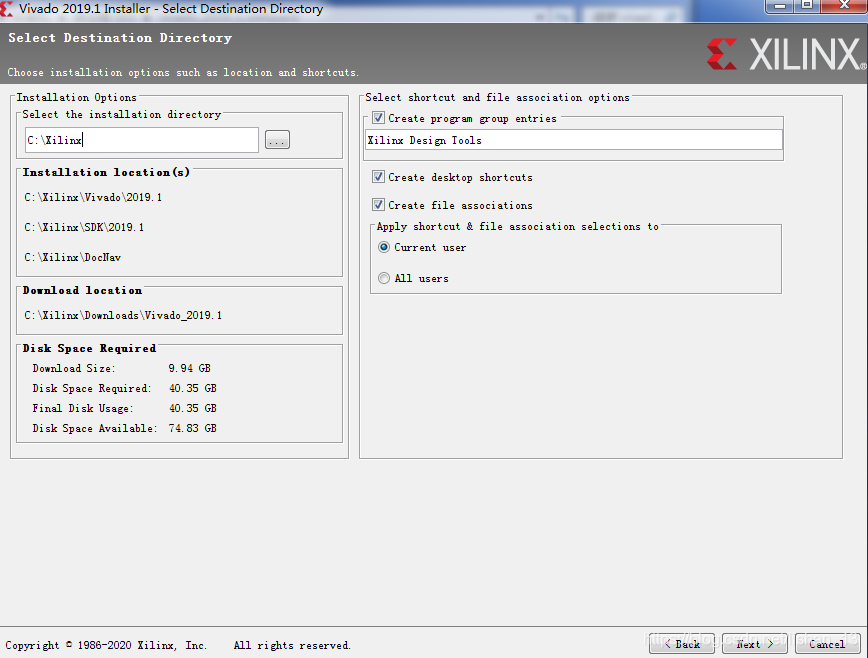Click the C:\Xilinx\SDK\2019.1 location text

pyautogui.click(x=84, y=227)
